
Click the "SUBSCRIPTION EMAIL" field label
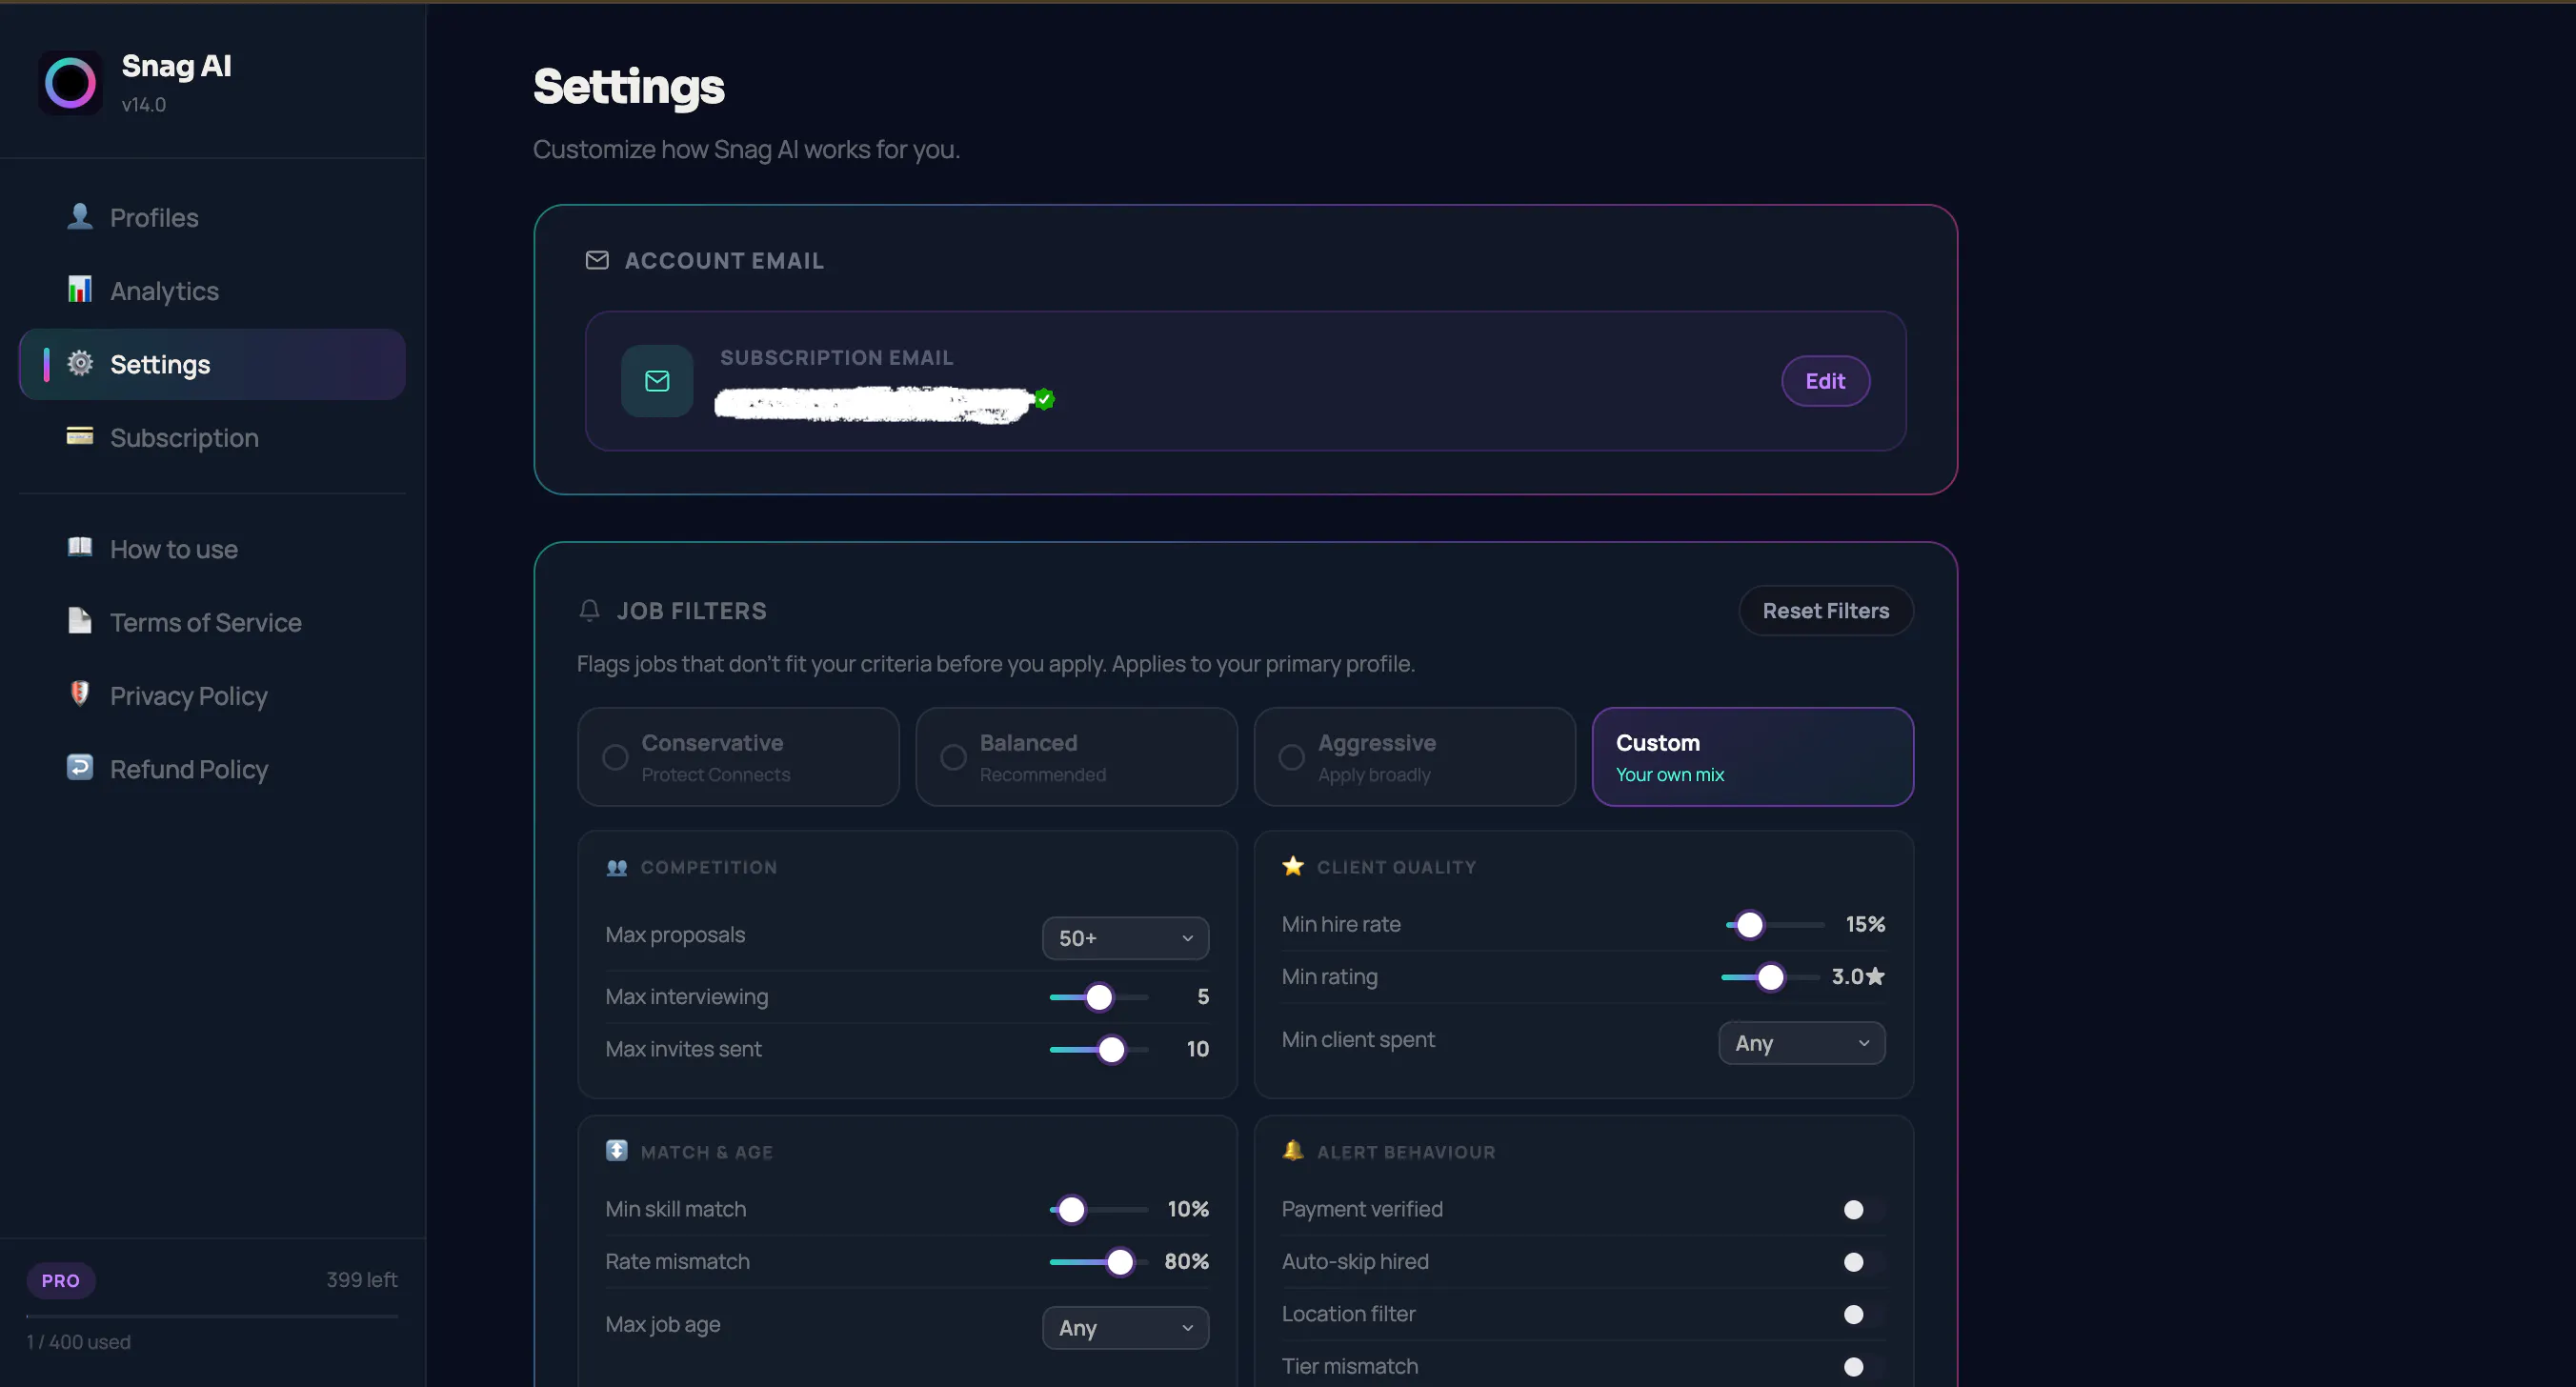(x=837, y=358)
